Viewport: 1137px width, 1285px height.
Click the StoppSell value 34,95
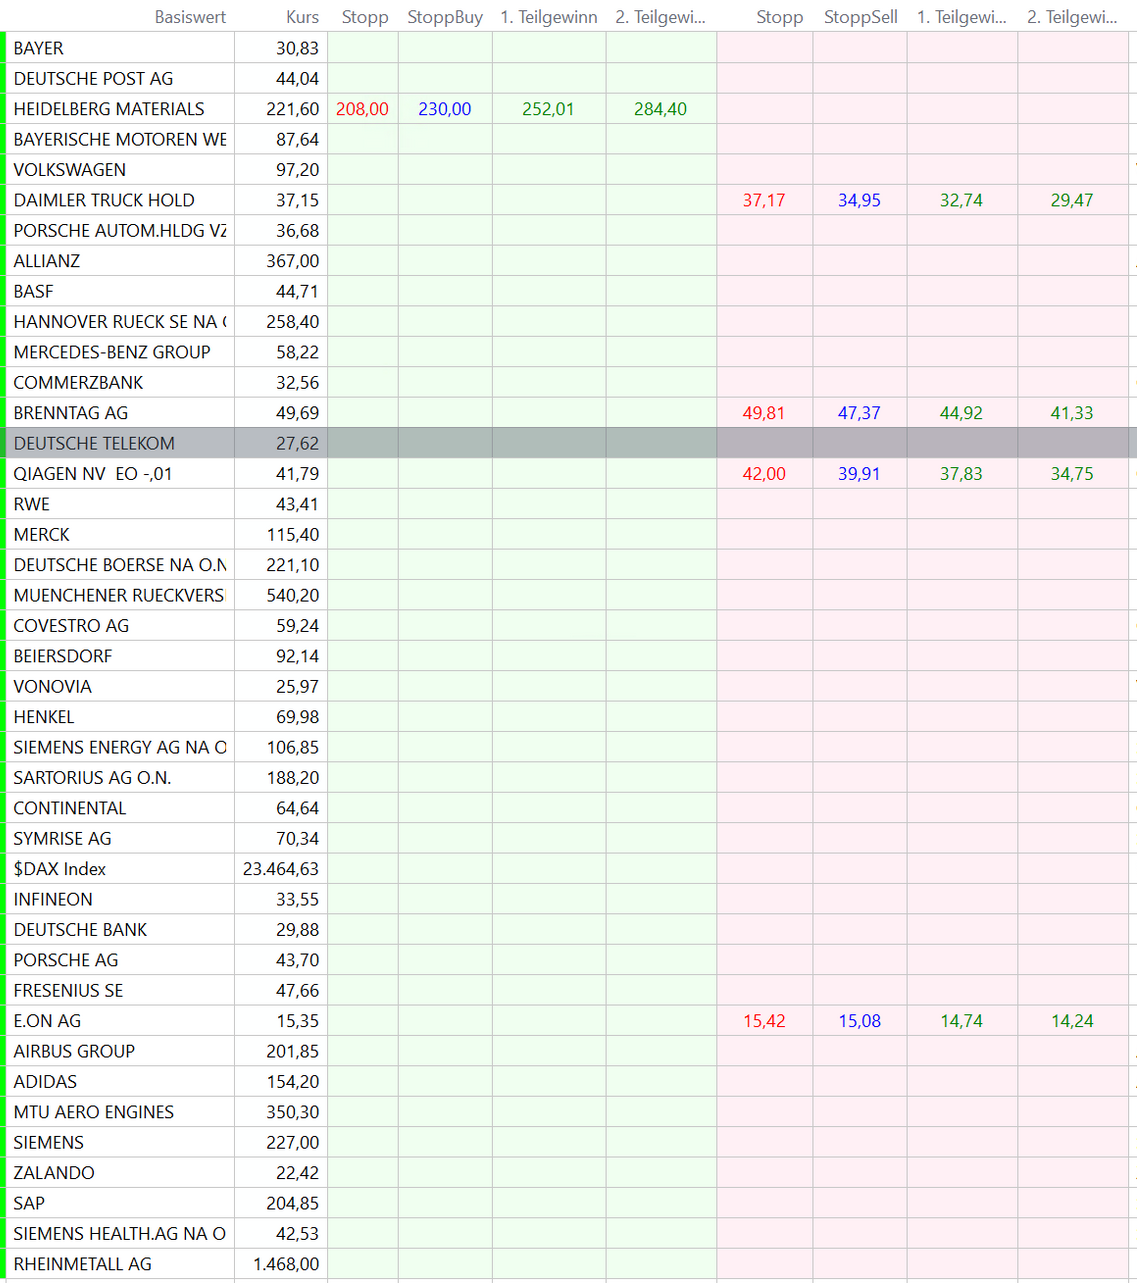coord(859,200)
